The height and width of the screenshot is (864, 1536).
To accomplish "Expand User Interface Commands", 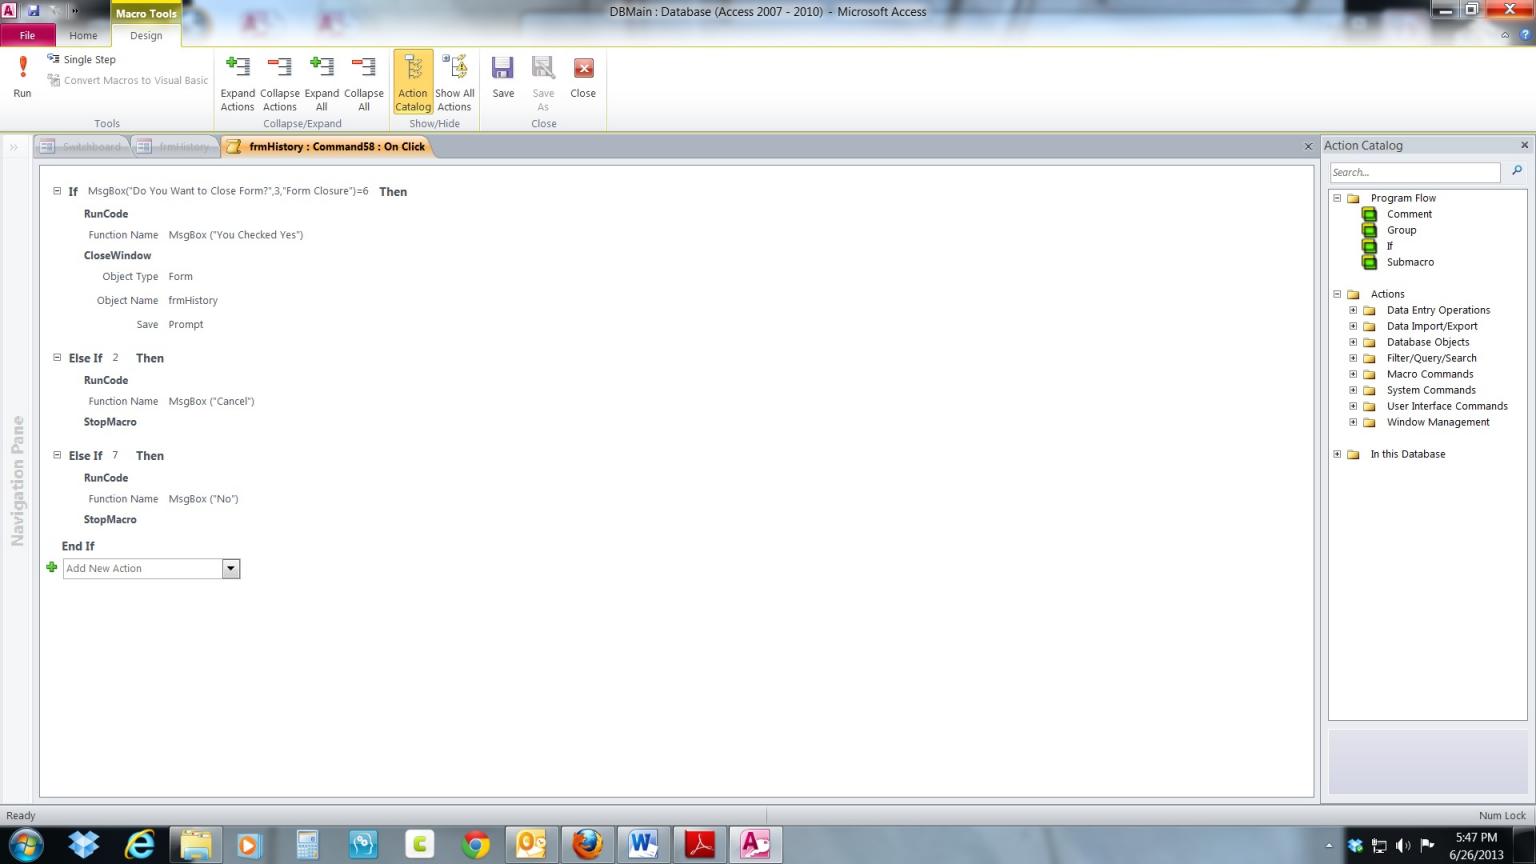I will click(1353, 406).
